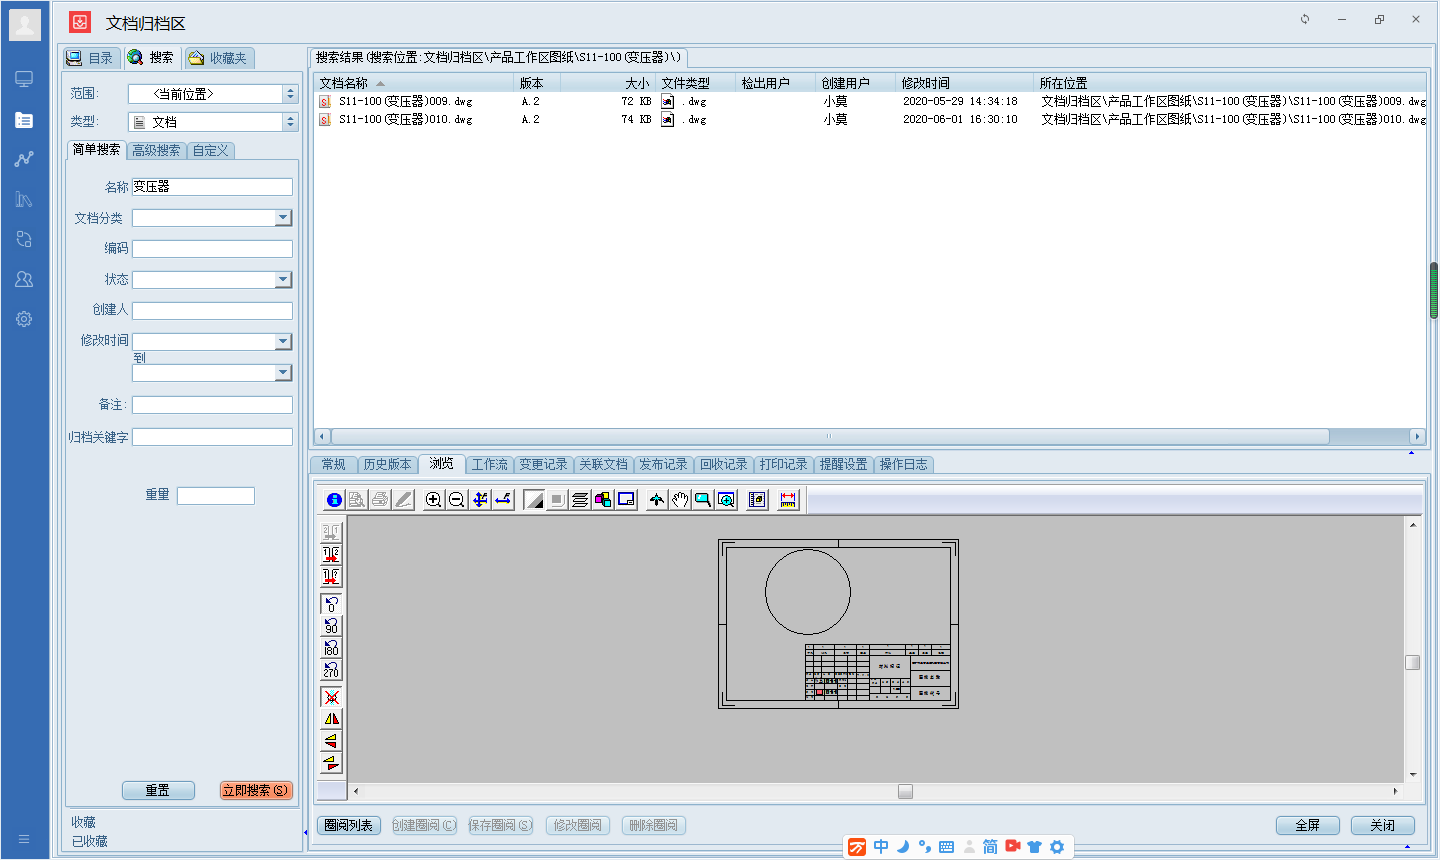Click the 关闭 button
This screenshot has width=1440, height=860.
pos(1383,826)
